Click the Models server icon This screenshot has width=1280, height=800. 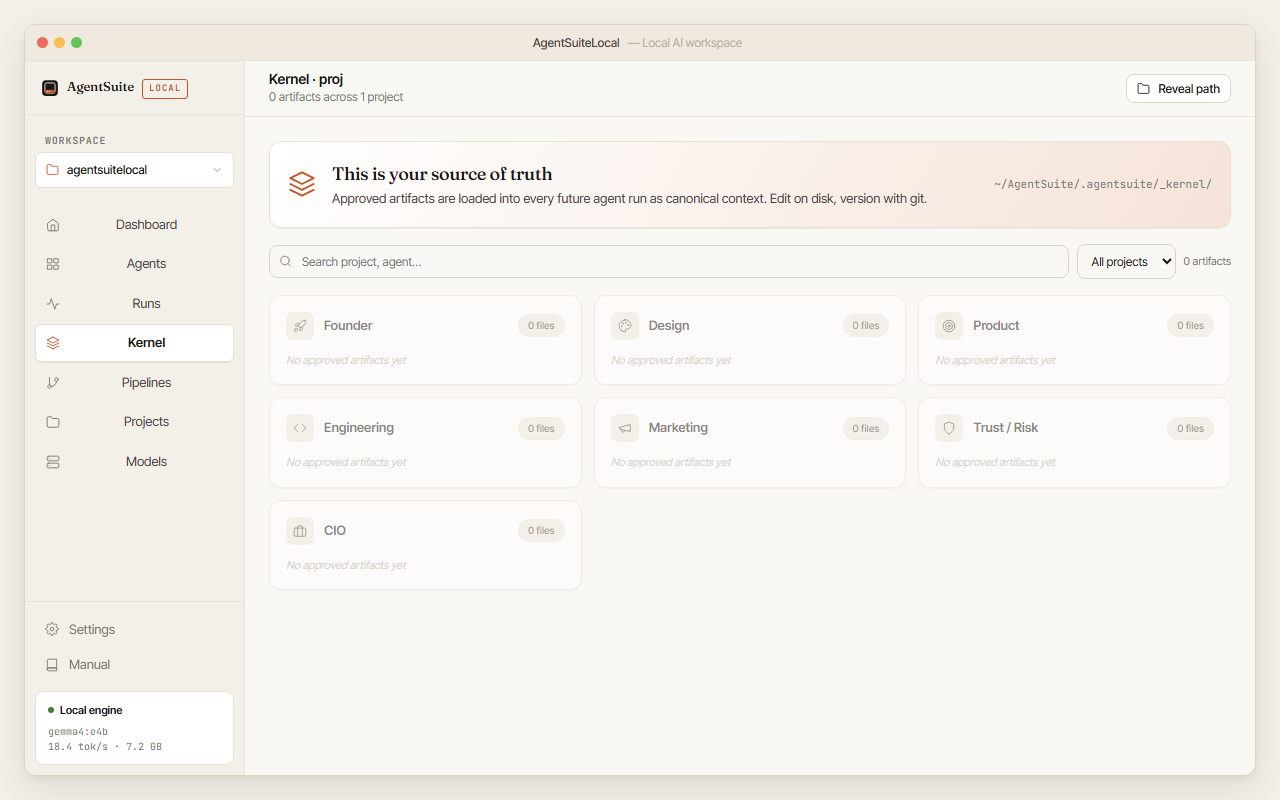point(53,462)
